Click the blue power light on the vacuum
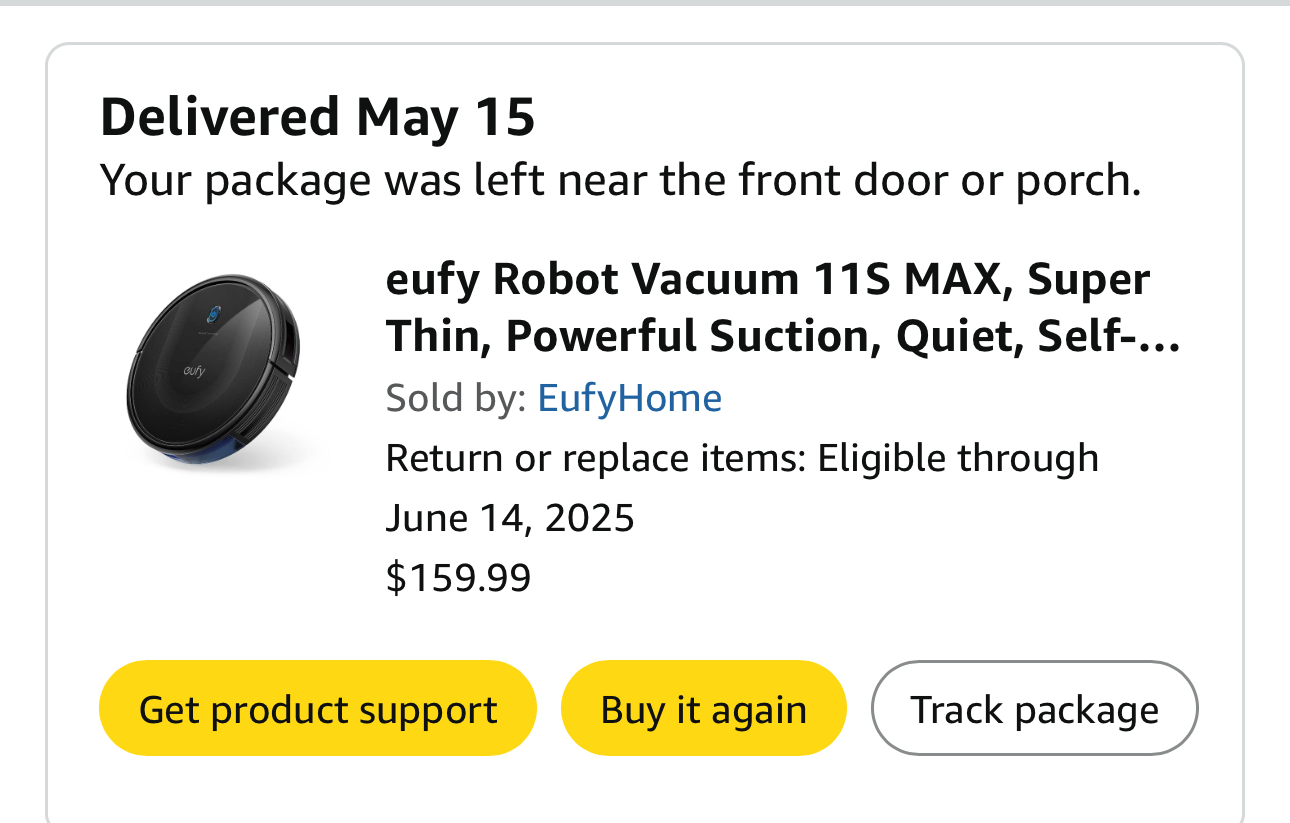Viewport: 1290px width, 823px height. (x=215, y=312)
